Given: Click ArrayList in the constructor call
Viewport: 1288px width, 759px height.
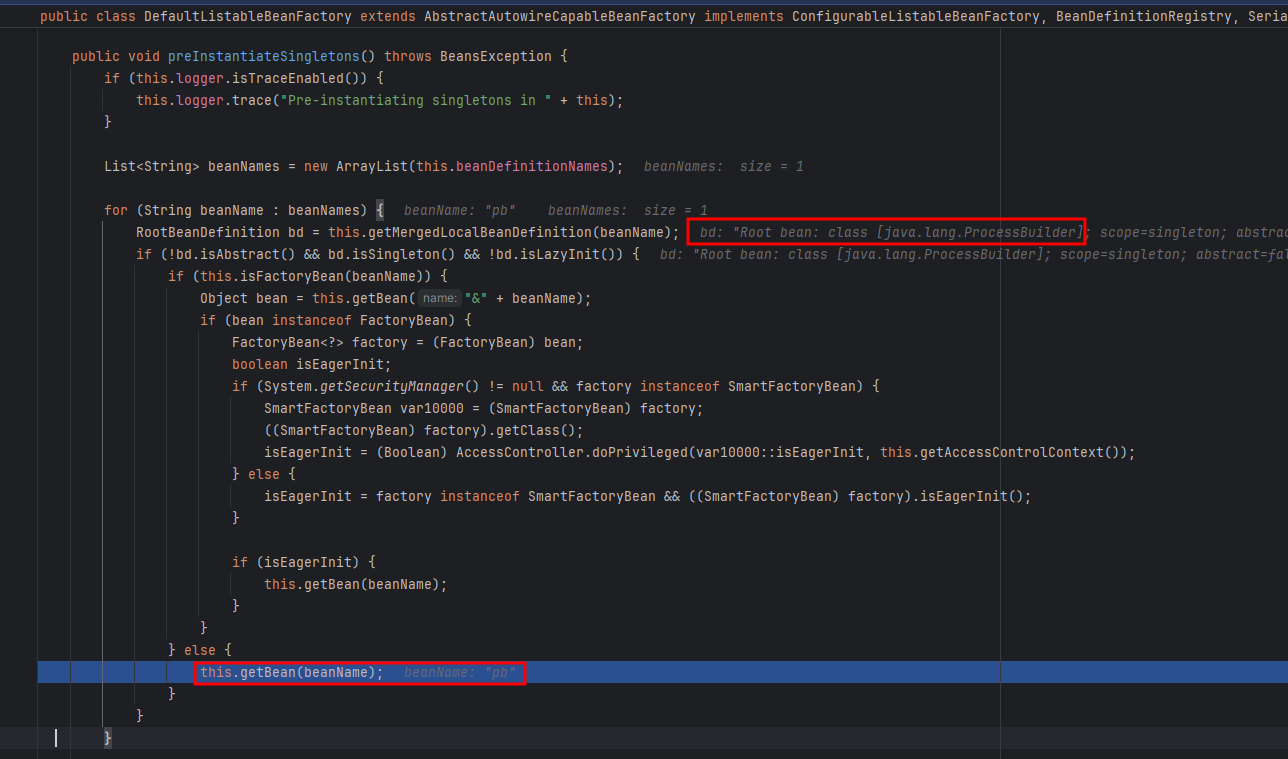Looking at the screenshot, I should [x=372, y=166].
